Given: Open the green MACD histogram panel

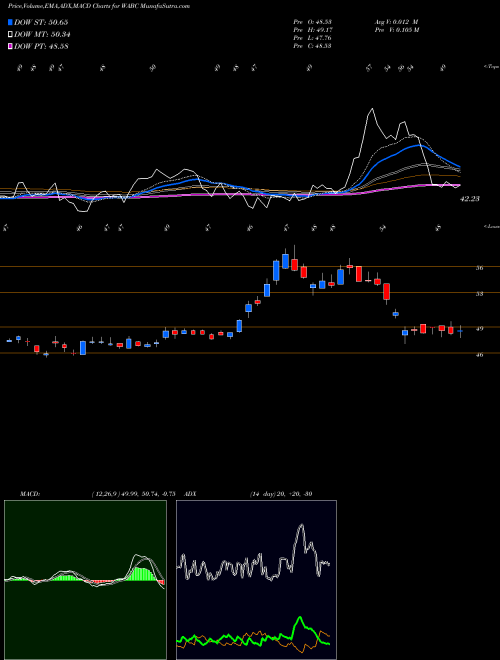Looking at the screenshot, I should pyautogui.click(x=85, y=580).
